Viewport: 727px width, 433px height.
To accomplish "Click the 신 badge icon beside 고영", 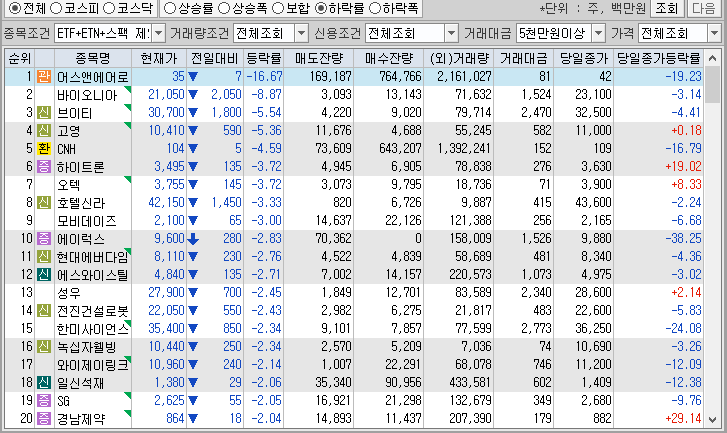I will [44, 130].
